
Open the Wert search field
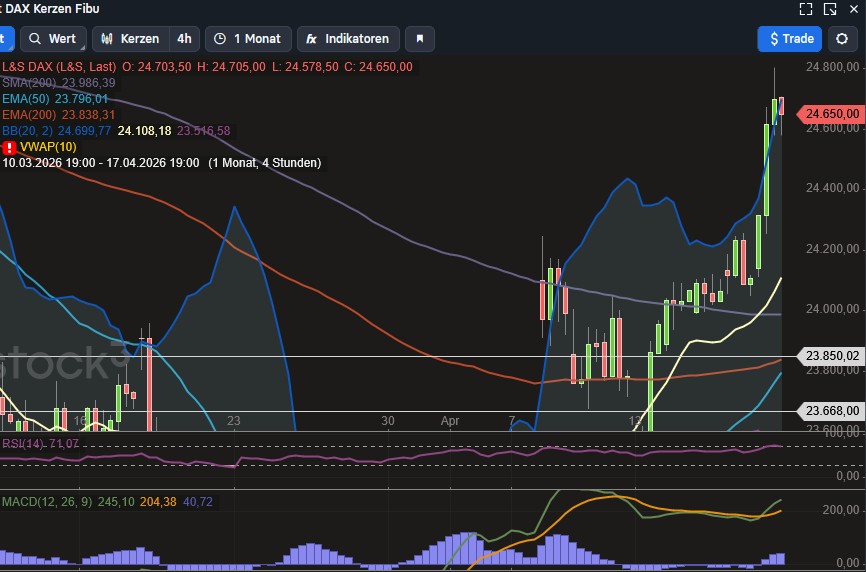[x=51, y=39]
